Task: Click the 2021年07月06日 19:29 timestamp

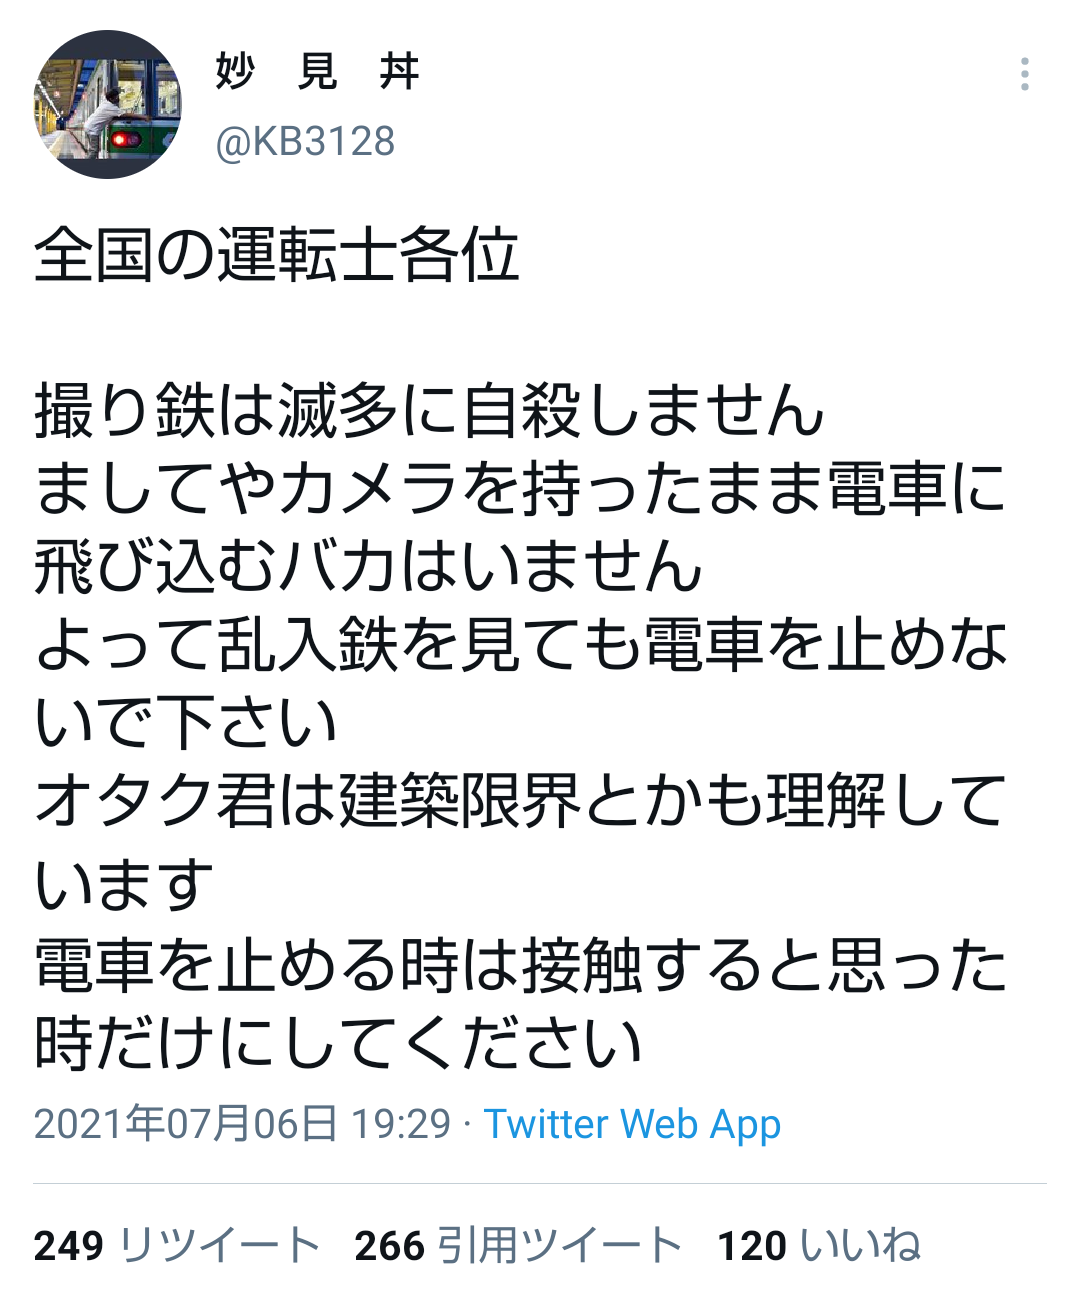Action: tap(242, 1124)
